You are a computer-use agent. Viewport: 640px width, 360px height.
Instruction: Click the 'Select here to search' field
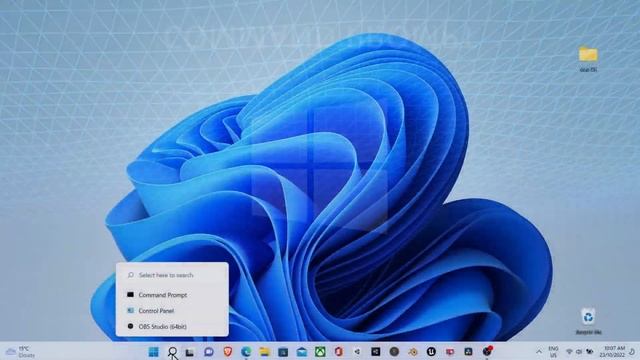(172, 275)
